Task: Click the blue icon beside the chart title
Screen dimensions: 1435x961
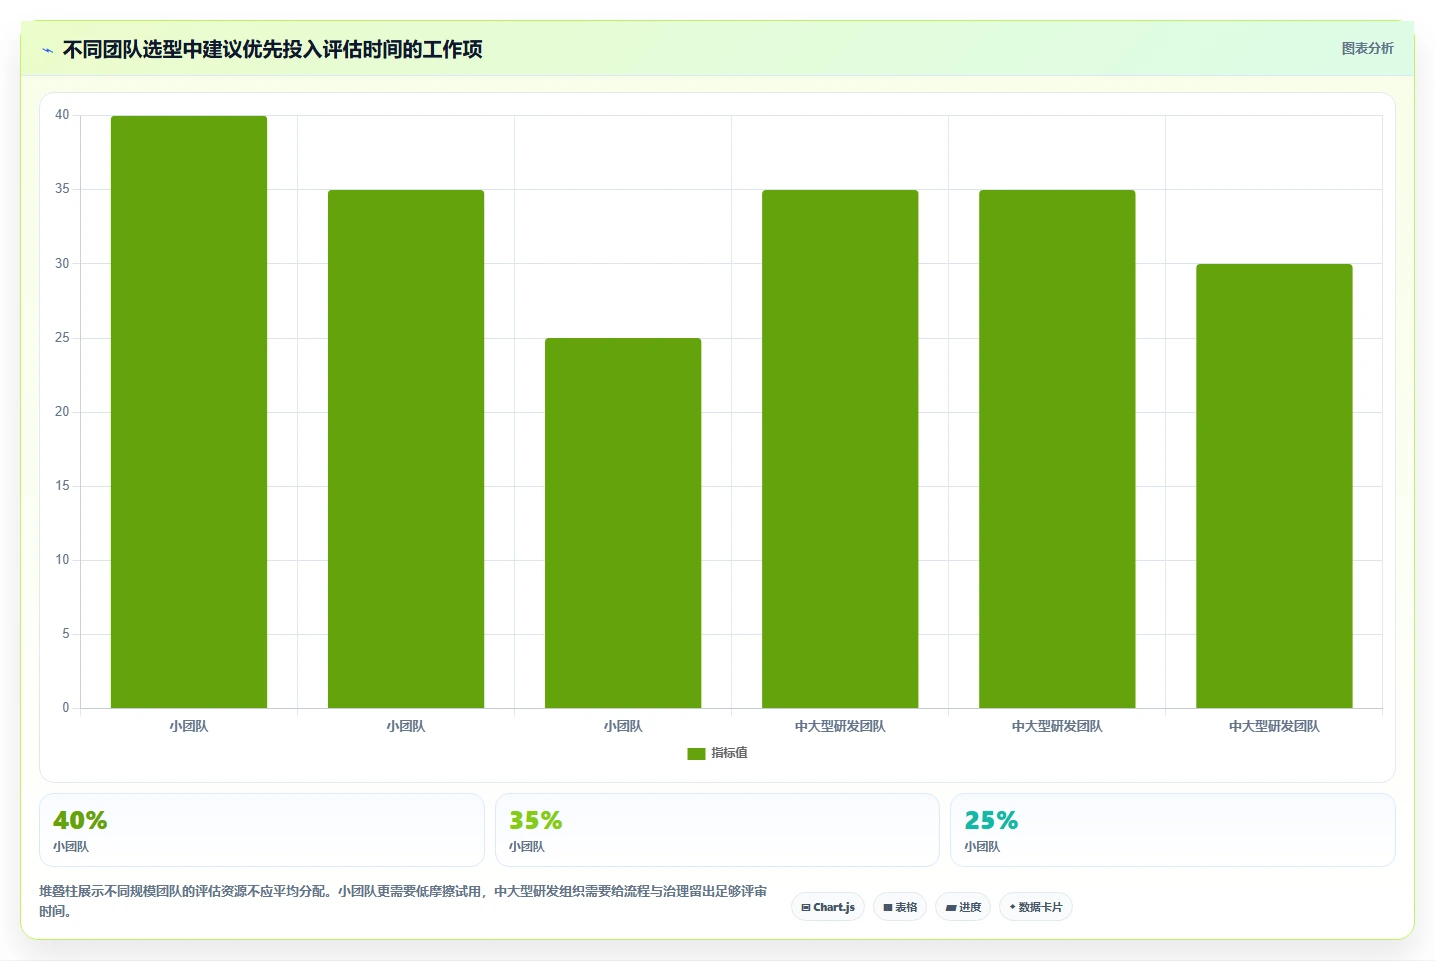Action: (47, 50)
